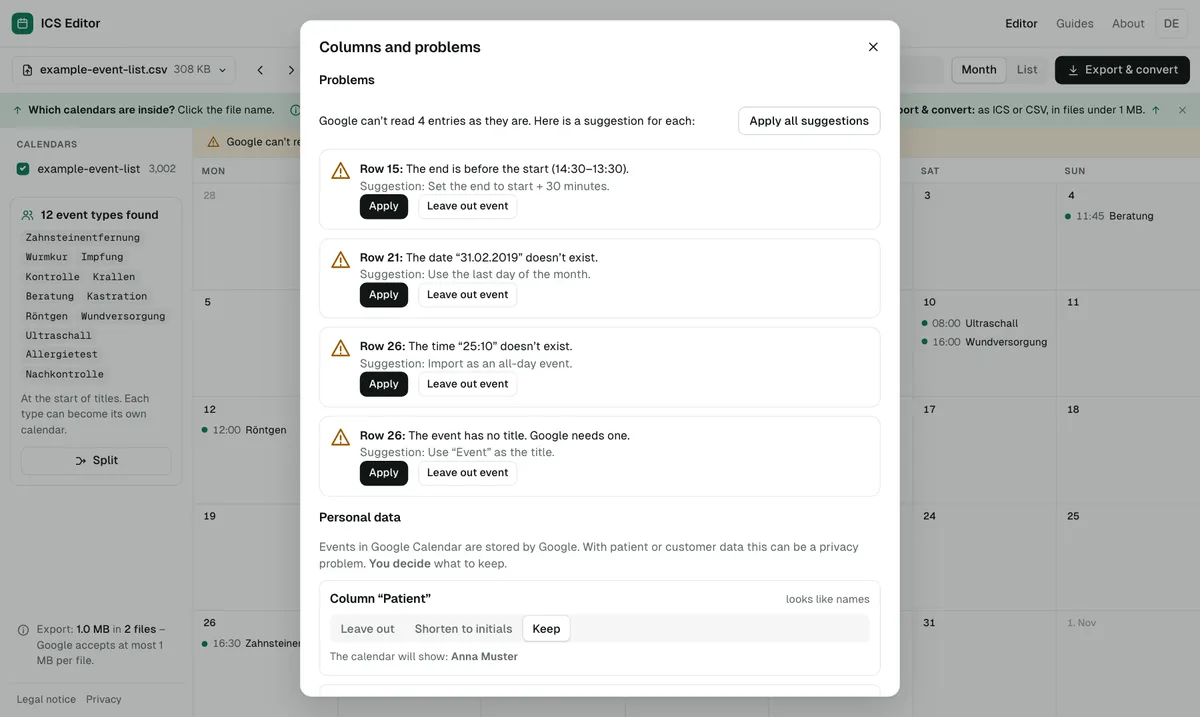Choose Shorten to initials for Patient

point(463,629)
